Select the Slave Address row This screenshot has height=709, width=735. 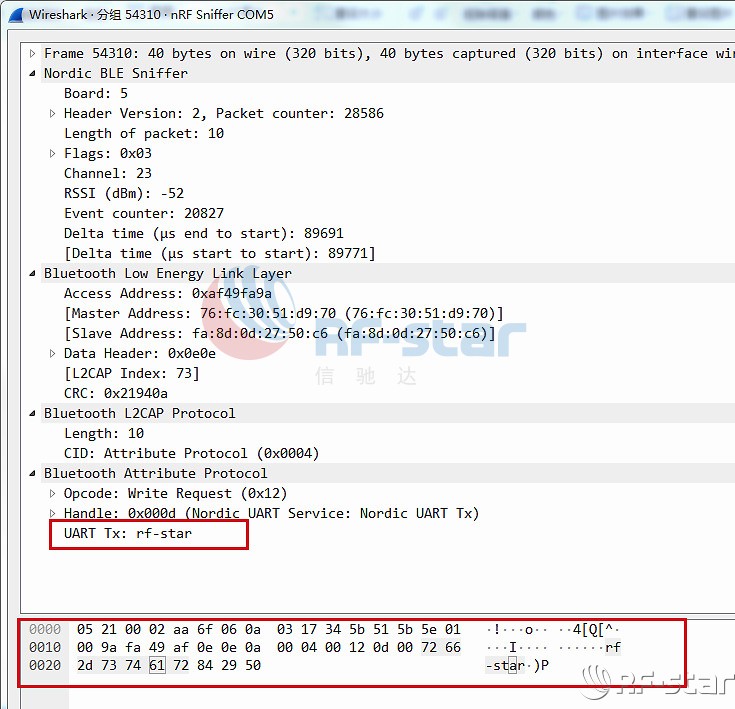280,334
